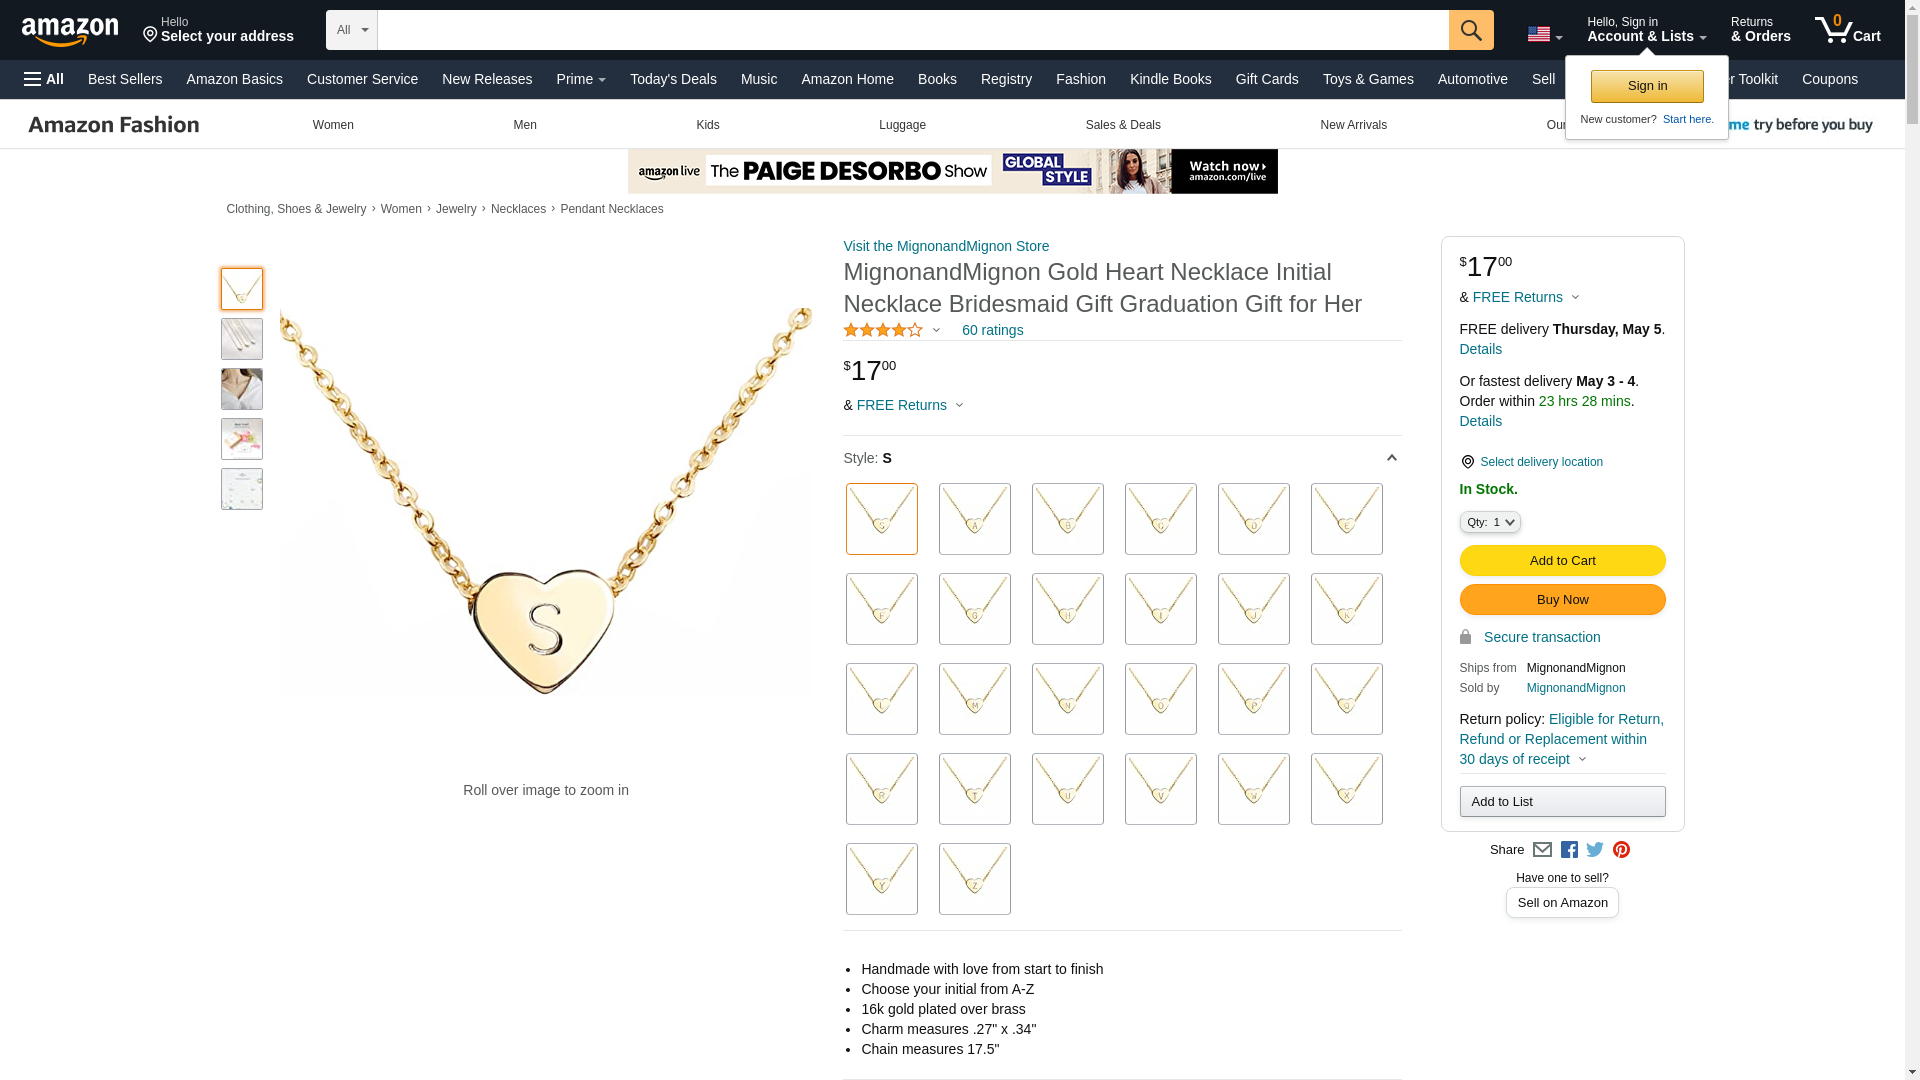The height and width of the screenshot is (1080, 1920).
Task: Open the shopping cart icon
Action: 1847,29
